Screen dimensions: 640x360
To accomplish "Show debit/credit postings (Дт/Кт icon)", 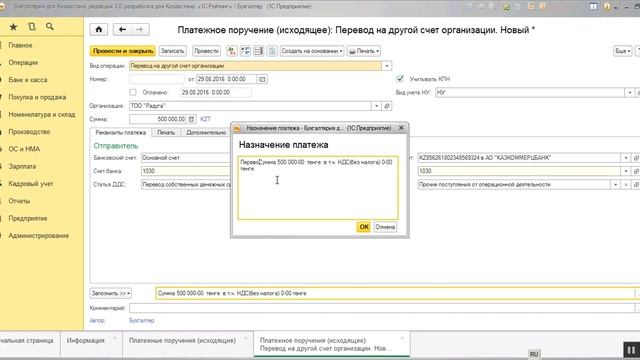I will (x=231, y=51).
